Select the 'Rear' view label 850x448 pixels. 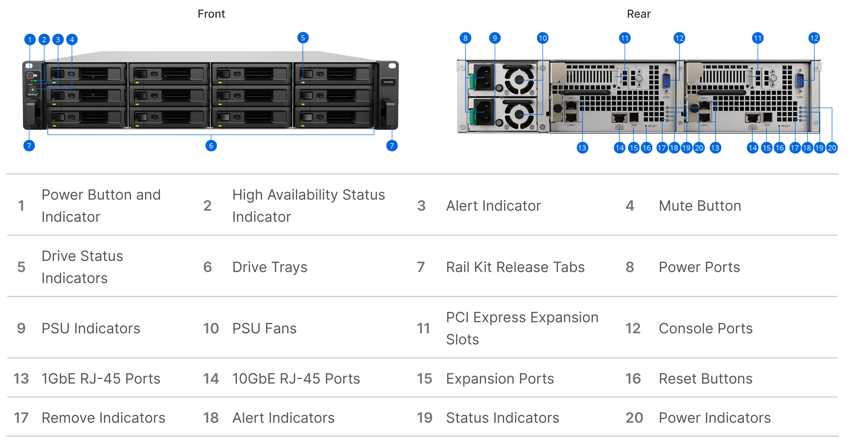click(639, 14)
